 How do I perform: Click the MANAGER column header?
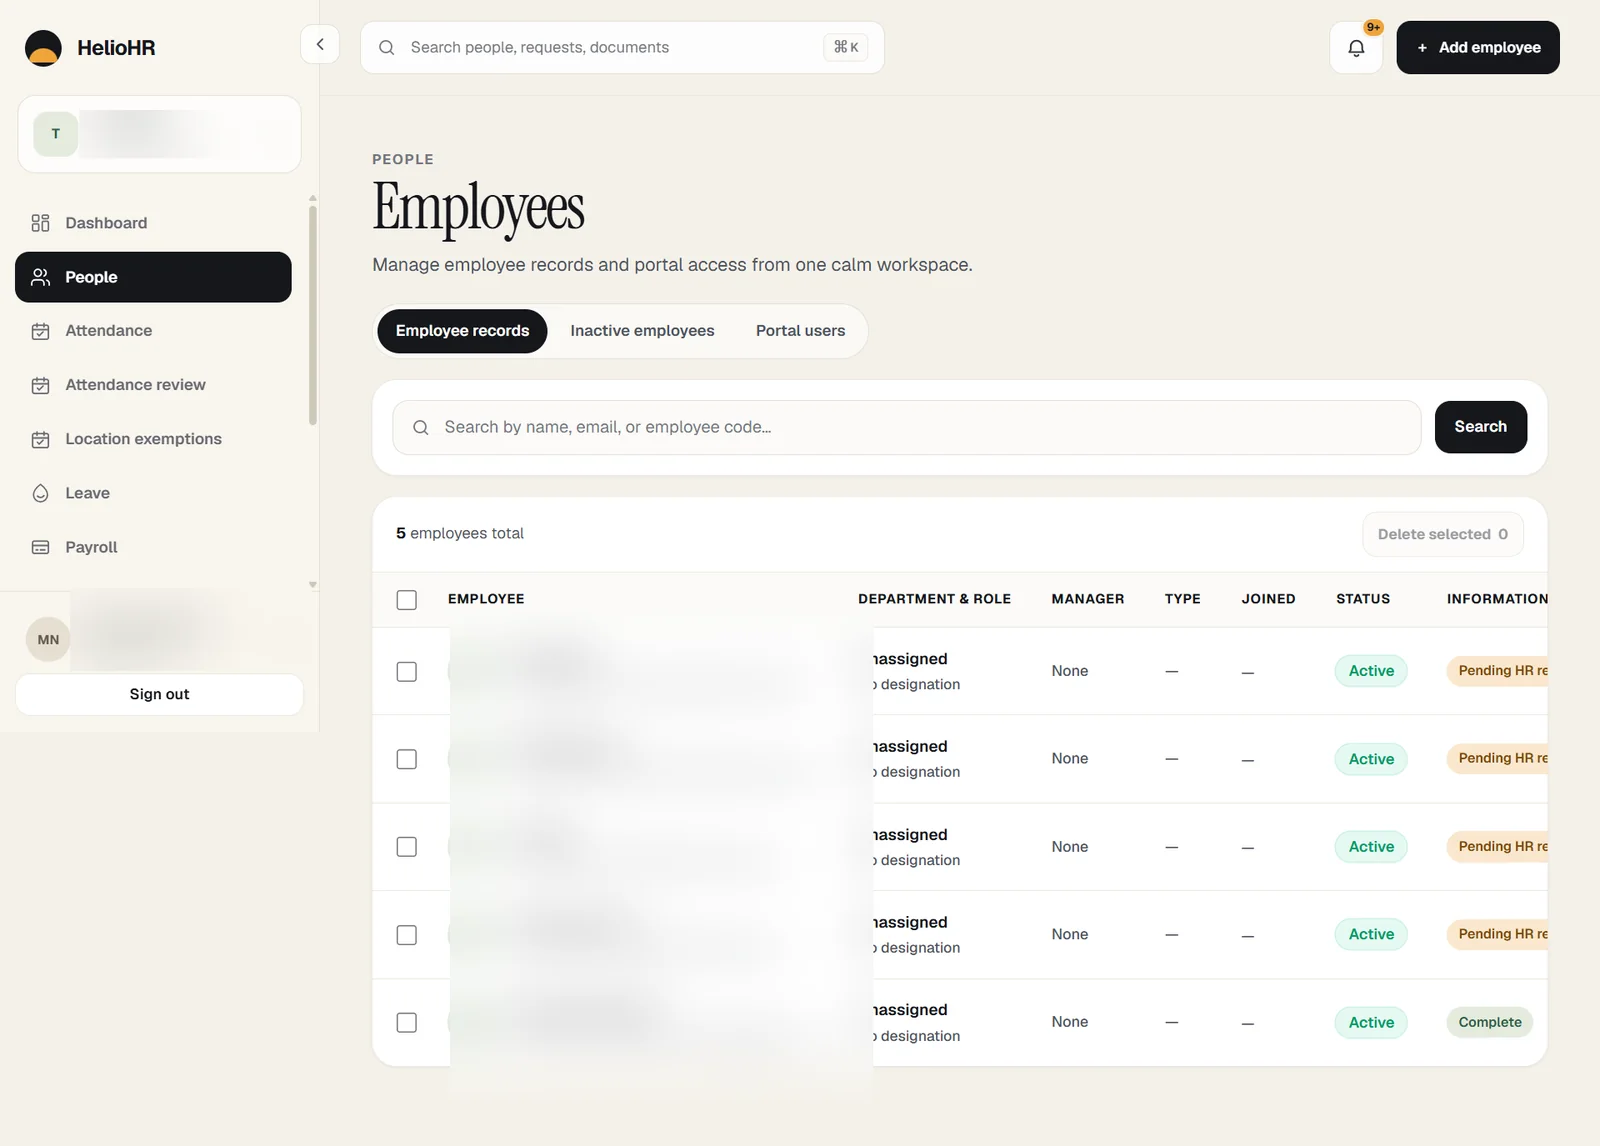pyautogui.click(x=1088, y=599)
